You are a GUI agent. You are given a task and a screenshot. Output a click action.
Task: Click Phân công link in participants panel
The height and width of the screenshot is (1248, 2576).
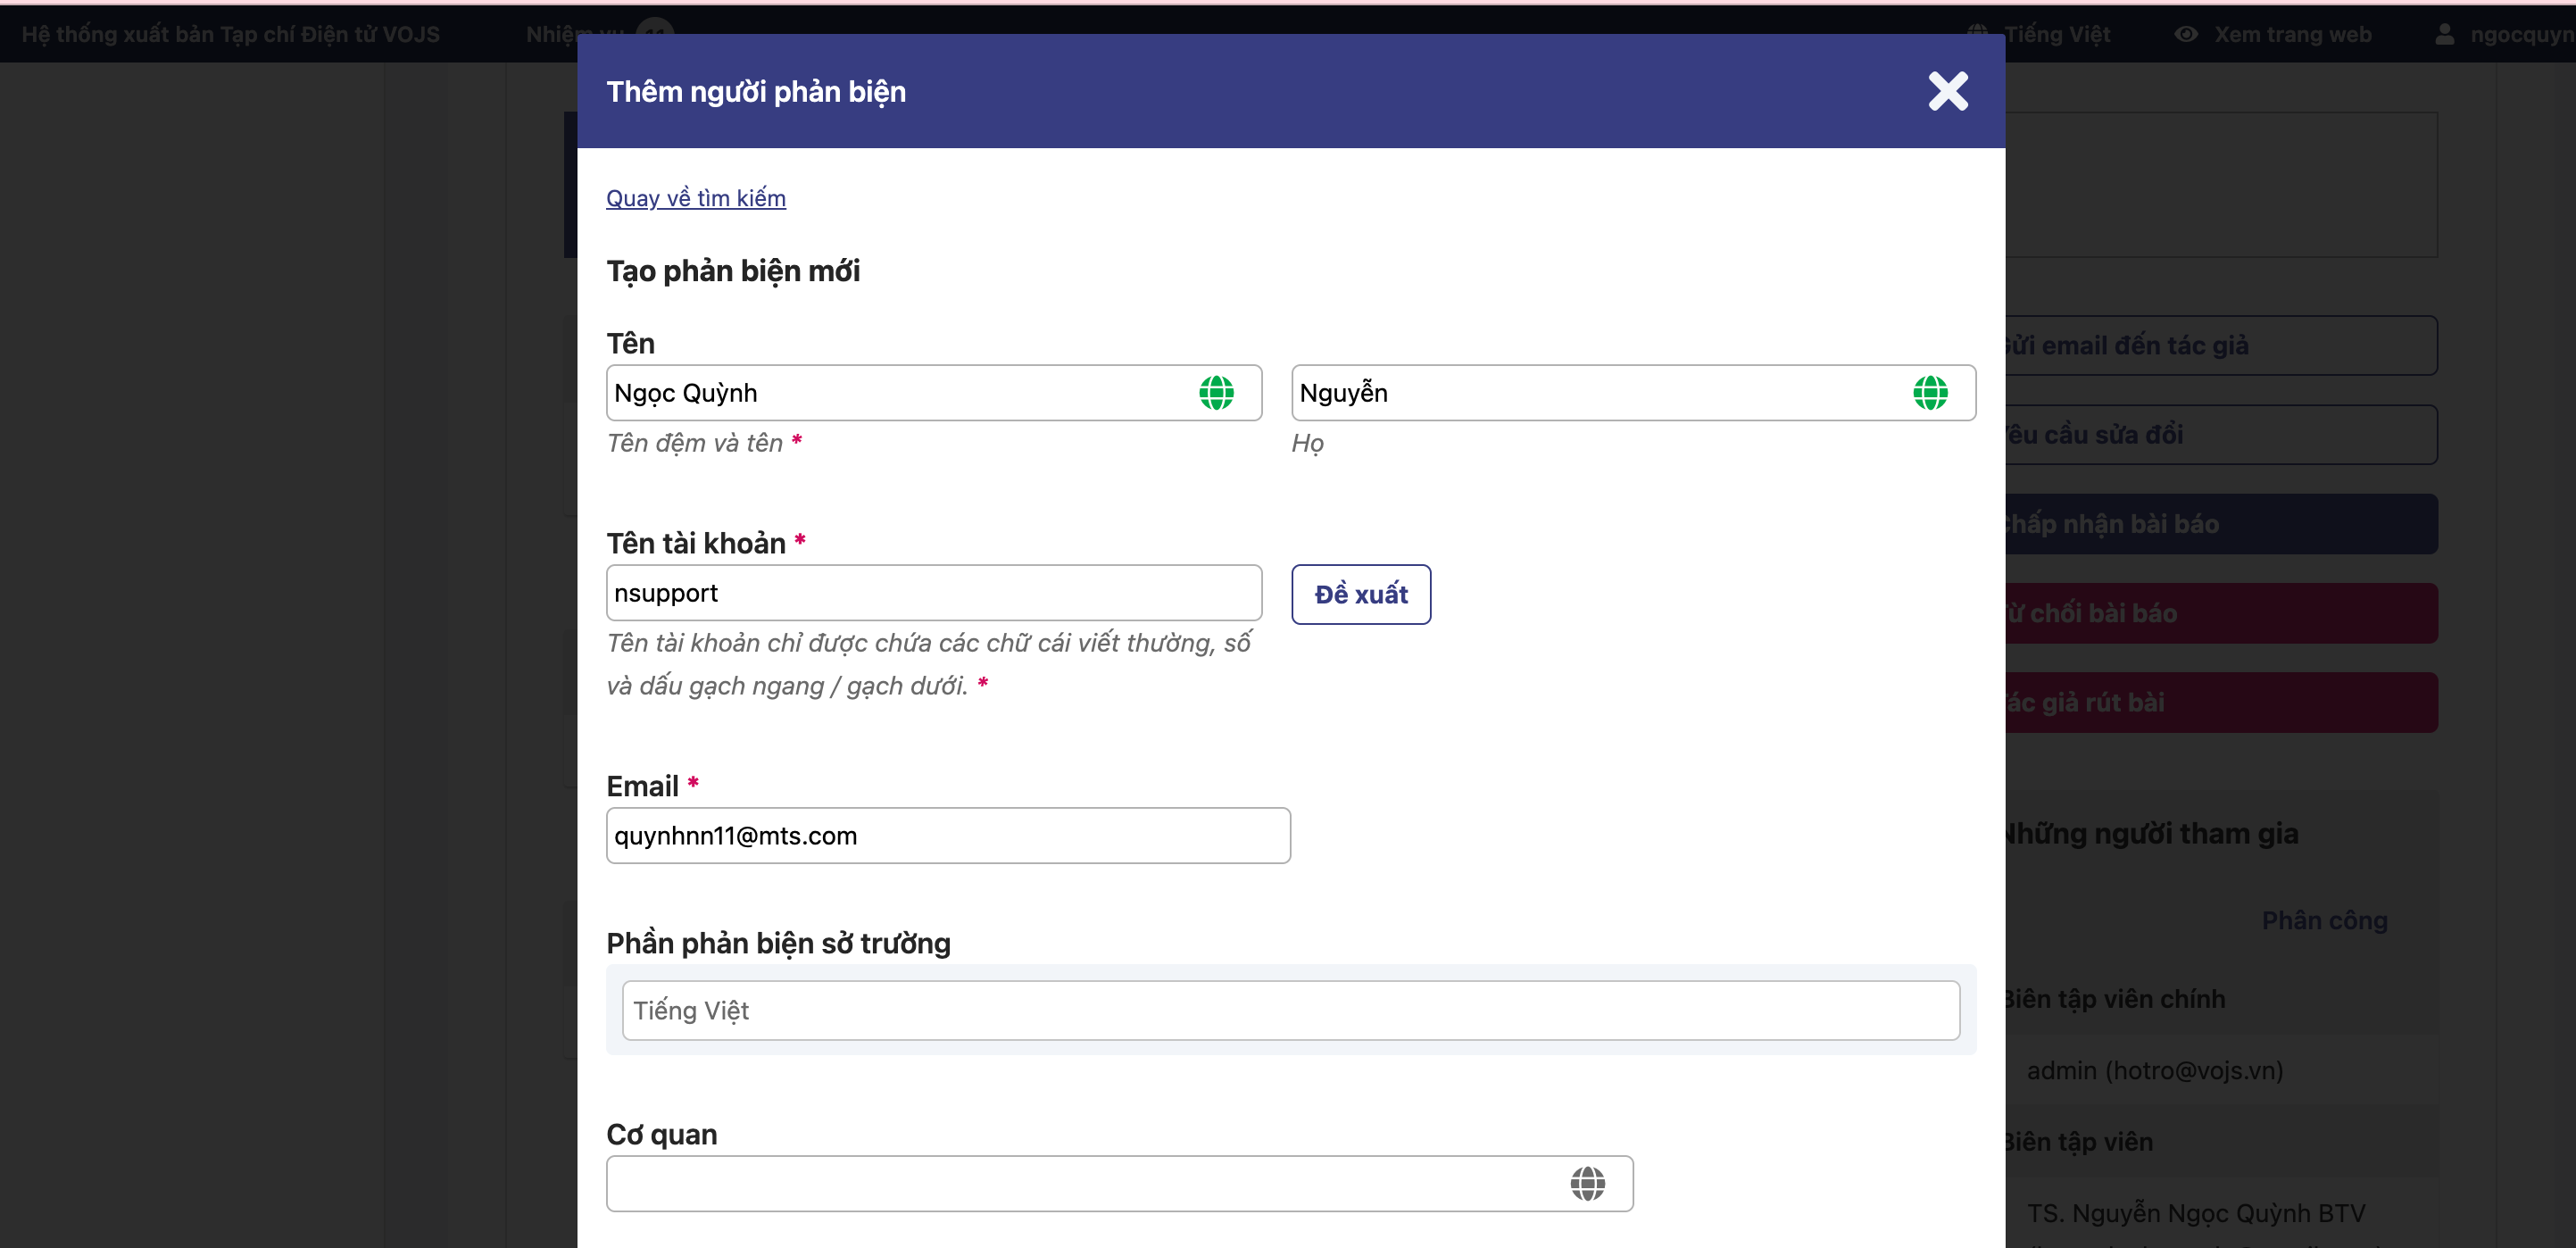coord(2324,920)
